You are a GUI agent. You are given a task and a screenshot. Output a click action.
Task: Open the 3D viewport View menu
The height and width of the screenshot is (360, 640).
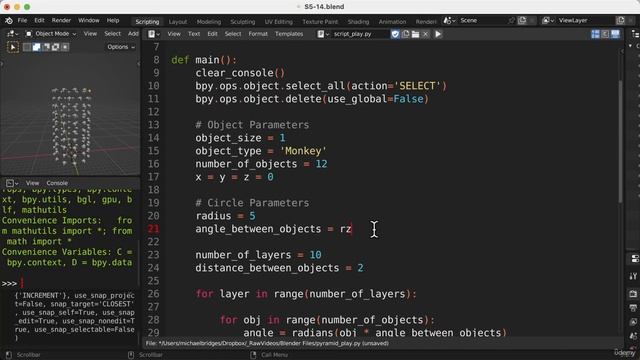[90, 34]
